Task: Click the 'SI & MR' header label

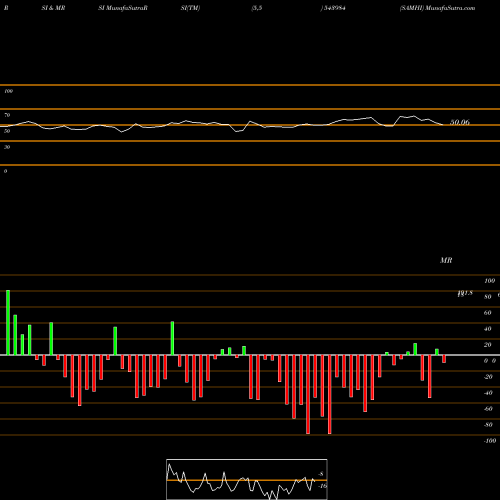Action: point(53,8)
